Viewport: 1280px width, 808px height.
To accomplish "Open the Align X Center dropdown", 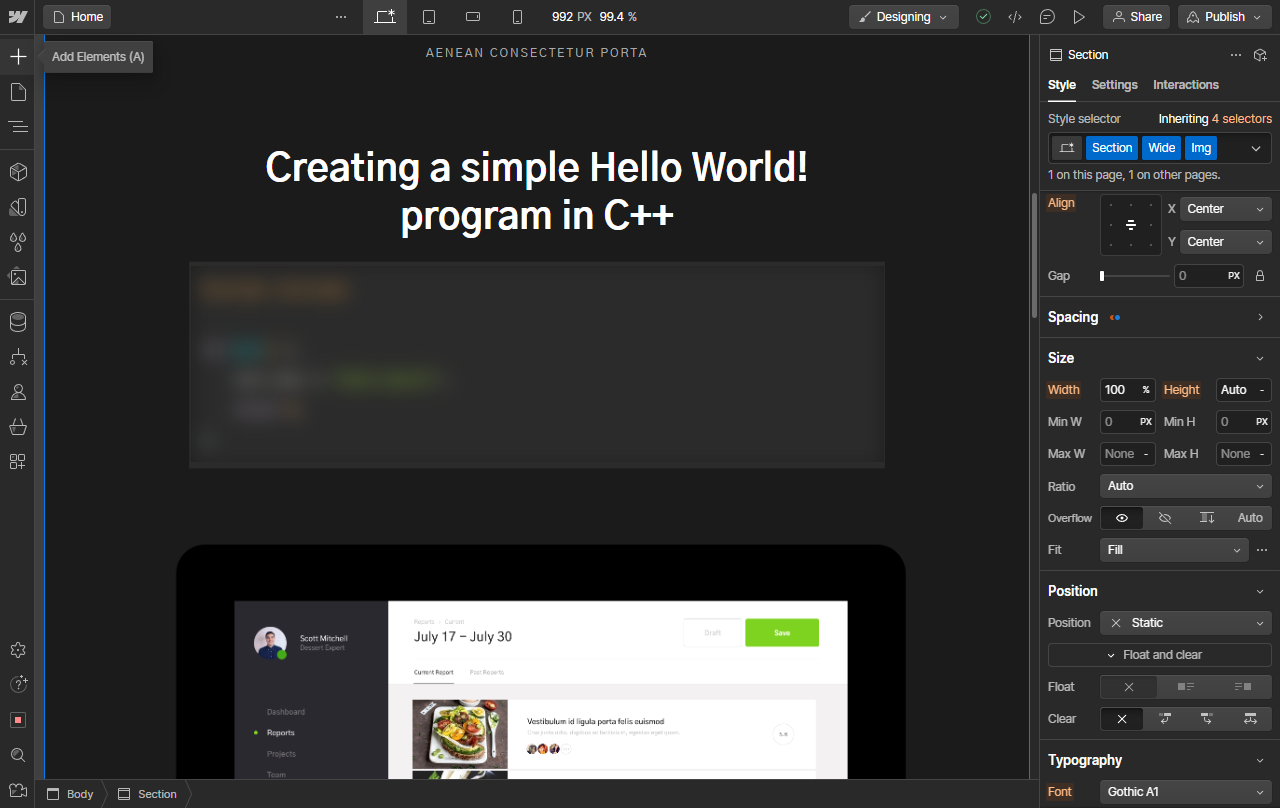I will click(1226, 209).
